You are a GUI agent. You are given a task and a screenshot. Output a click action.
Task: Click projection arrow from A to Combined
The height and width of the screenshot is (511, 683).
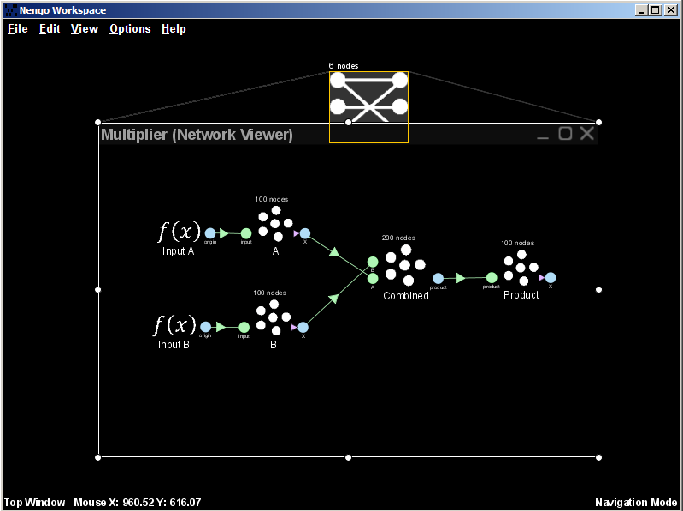click(x=334, y=251)
